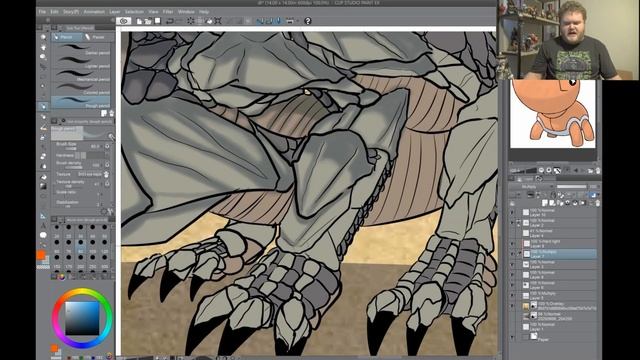The height and width of the screenshot is (360, 640).
Task: Open the Layer menu
Action: pos(115,12)
